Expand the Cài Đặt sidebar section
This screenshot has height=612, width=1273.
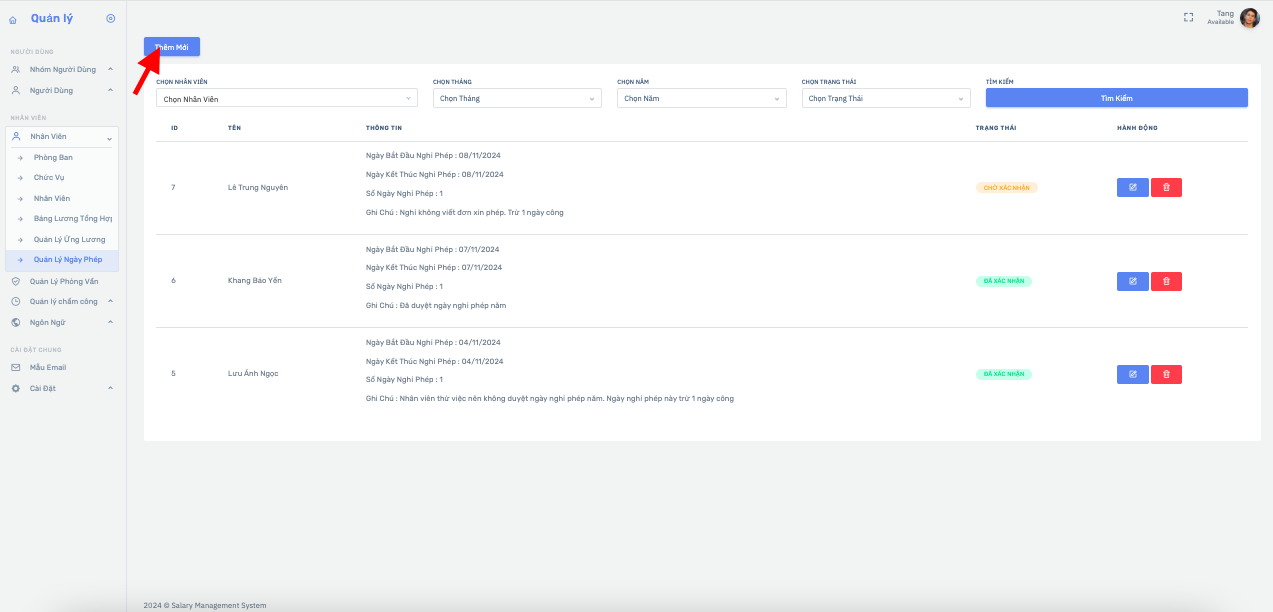[x=62, y=388]
